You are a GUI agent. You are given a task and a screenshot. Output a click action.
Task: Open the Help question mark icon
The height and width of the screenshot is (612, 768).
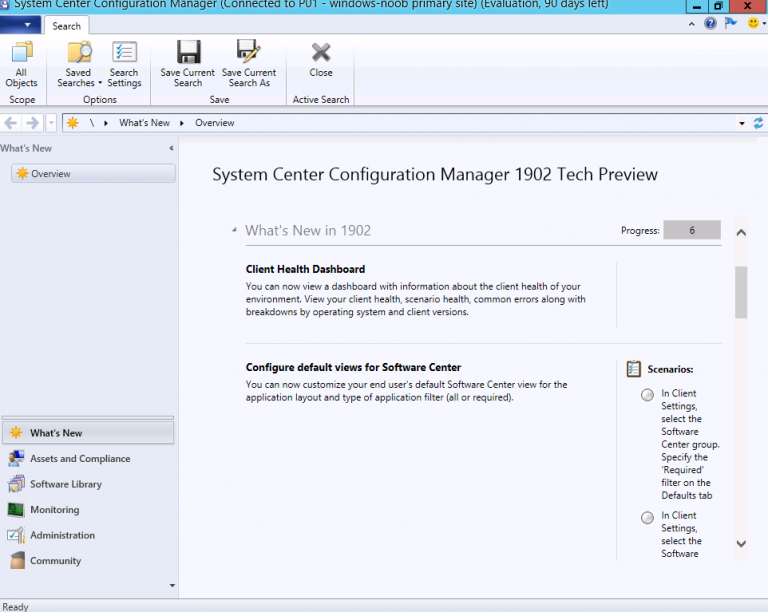click(x=710, y=23)
